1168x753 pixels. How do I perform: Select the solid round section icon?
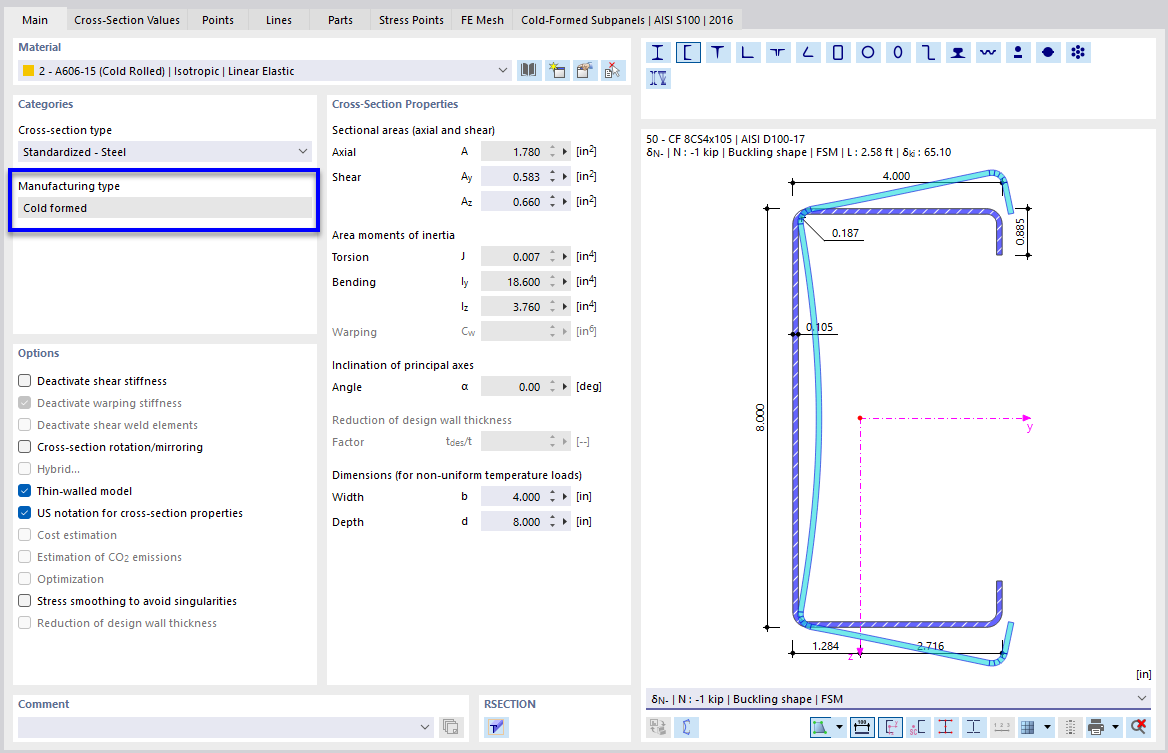(x=1048, y=52)
